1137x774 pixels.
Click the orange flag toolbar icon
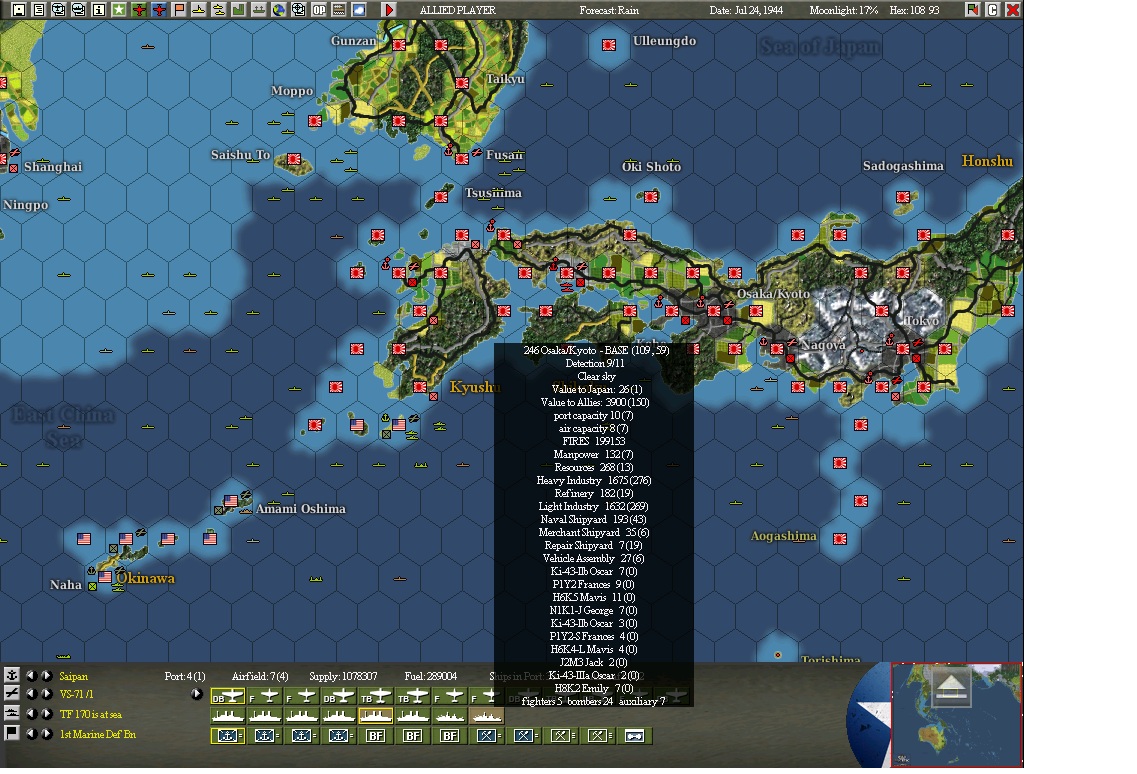(x=179, y=10)
